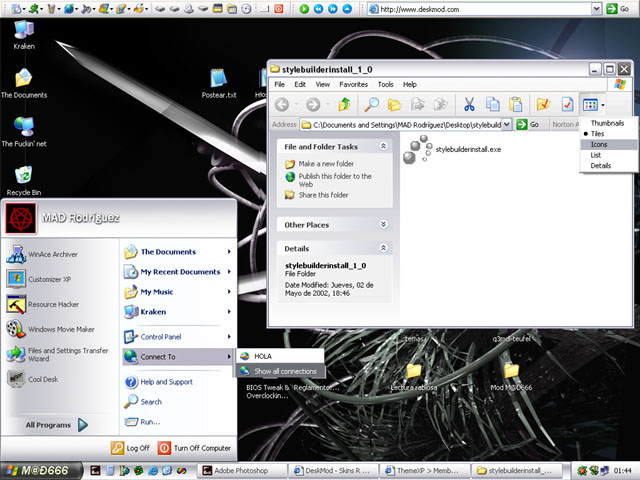The width and height of the screenshot is (640, 480).
Task: Collapse the File and Folder Tasks panel
Action: (383, 146)
